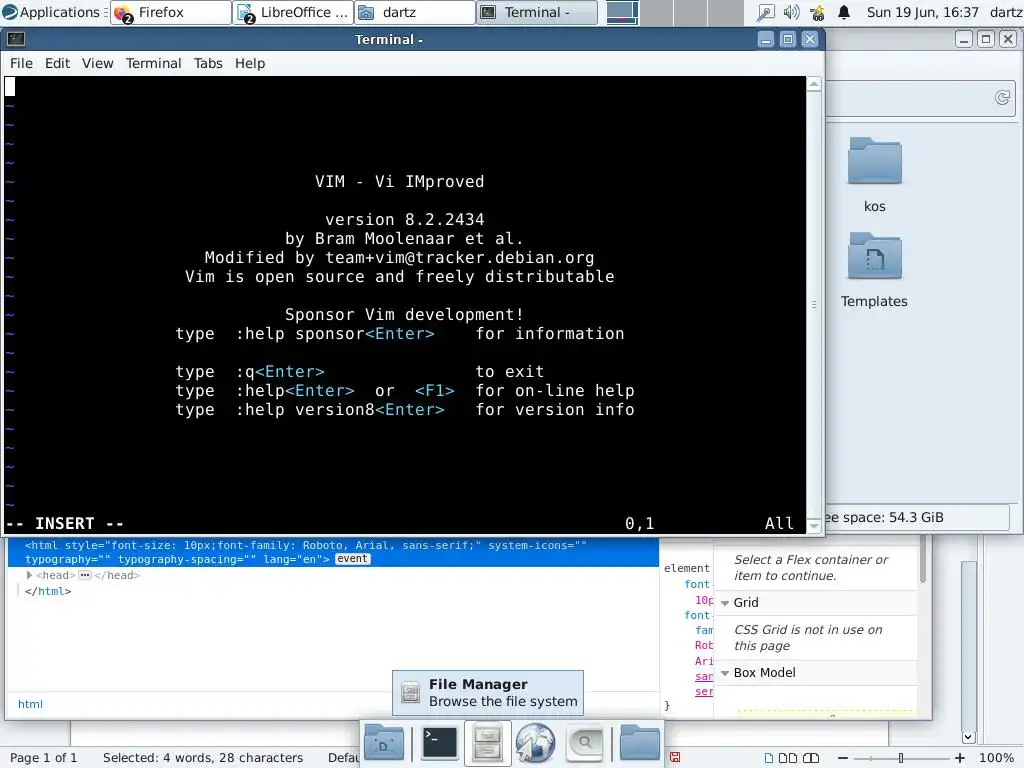This screenshot has height=768, width=1024.
Task: Minimize the Terminal window
Action: click(x=766, y=39)
